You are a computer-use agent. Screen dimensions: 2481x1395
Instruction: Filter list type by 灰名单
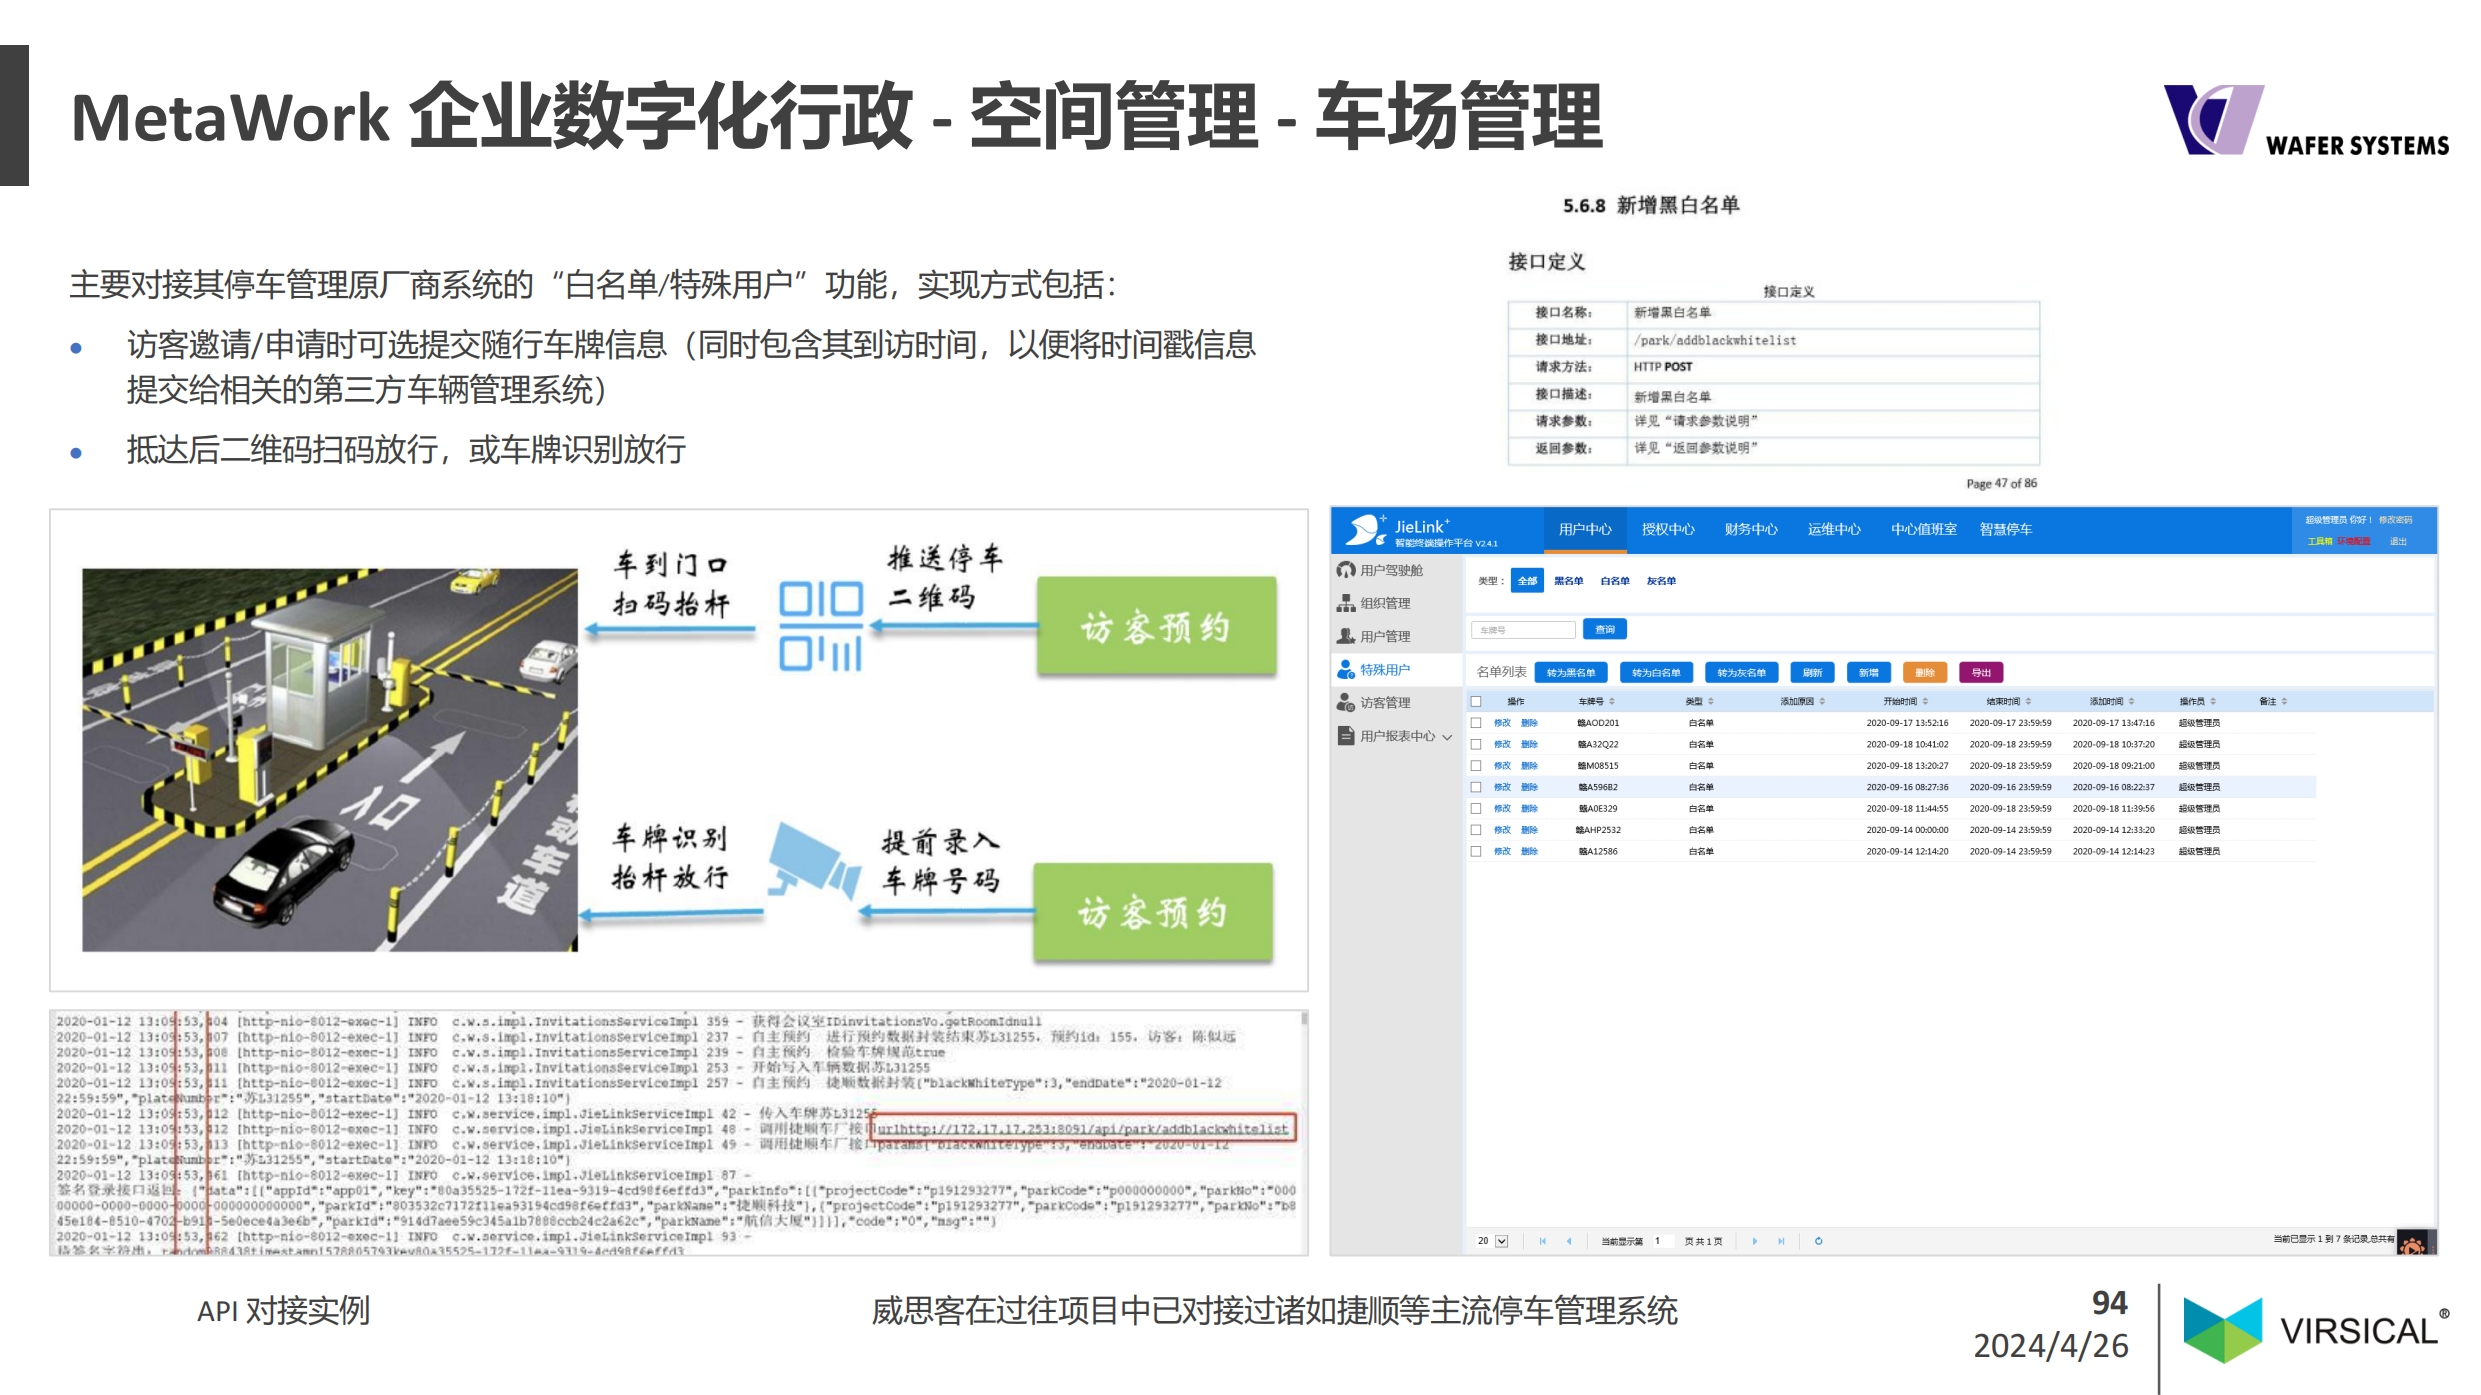[1661, 580]
